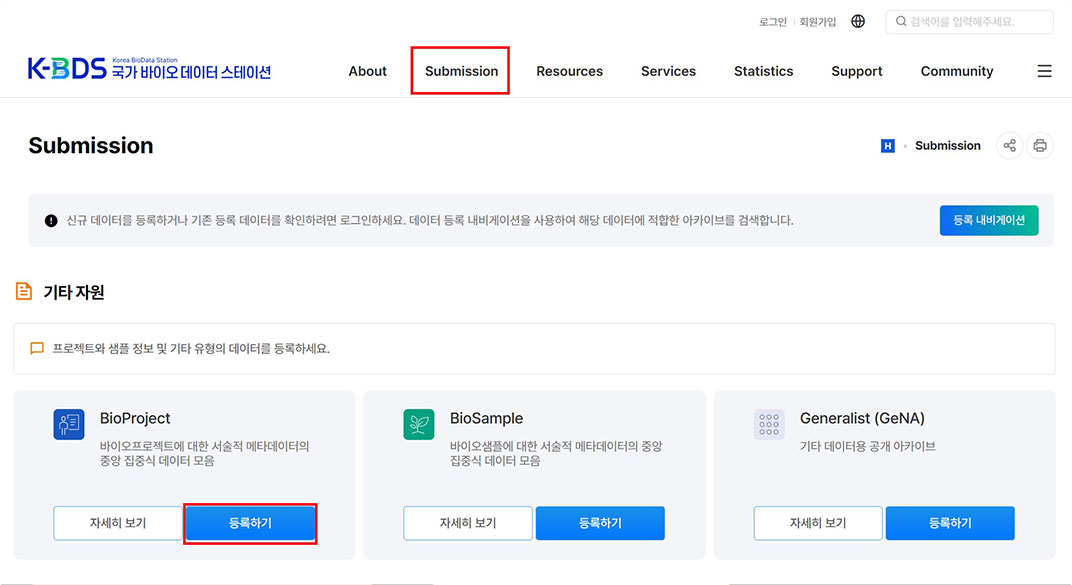This screenshot has width=1072, height=585.
Task: Click the share icon near breadcrumb
Action: [1009, 145]
